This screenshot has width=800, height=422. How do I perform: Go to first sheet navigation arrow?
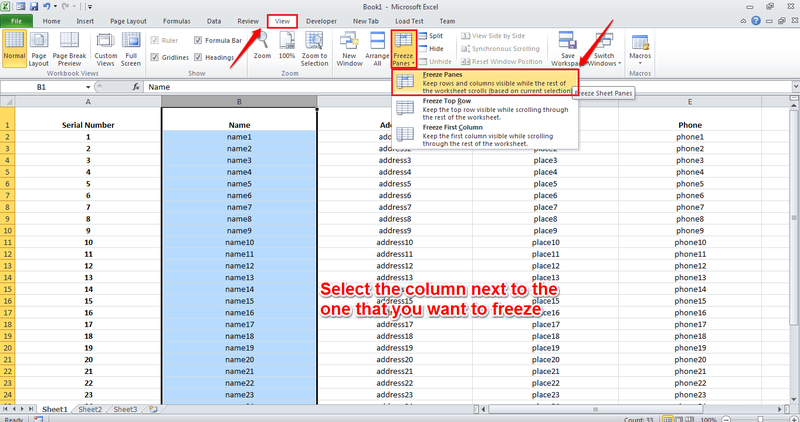(5, 409)
